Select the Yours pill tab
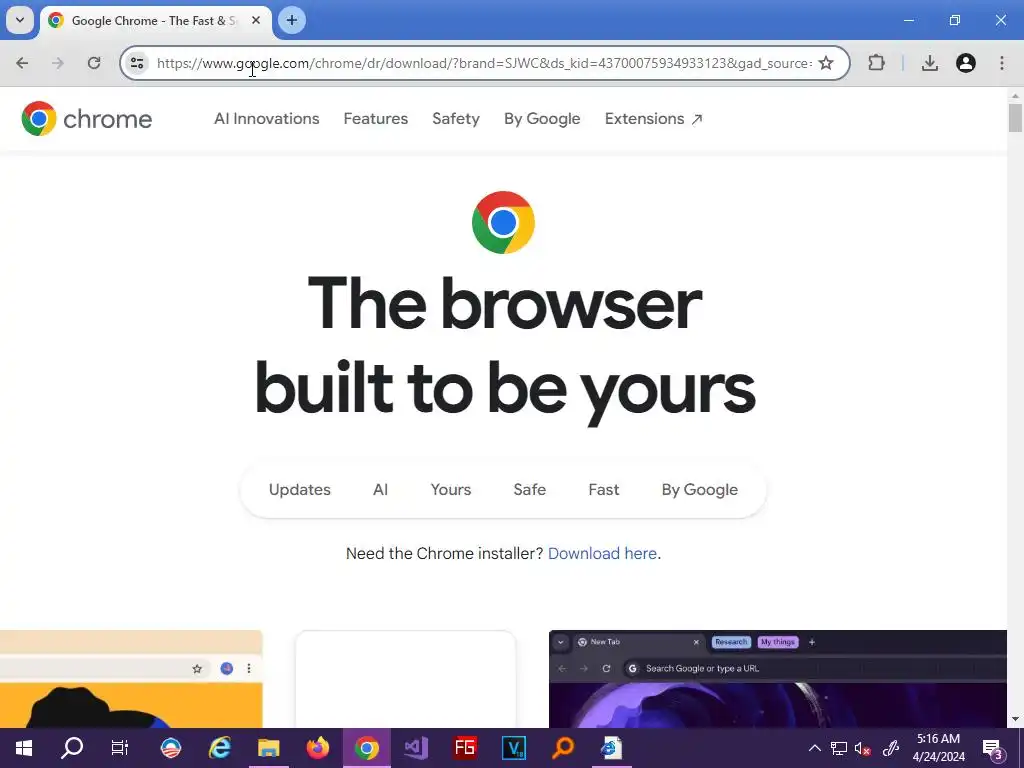1024x768 pixels. tap(451, 490)
